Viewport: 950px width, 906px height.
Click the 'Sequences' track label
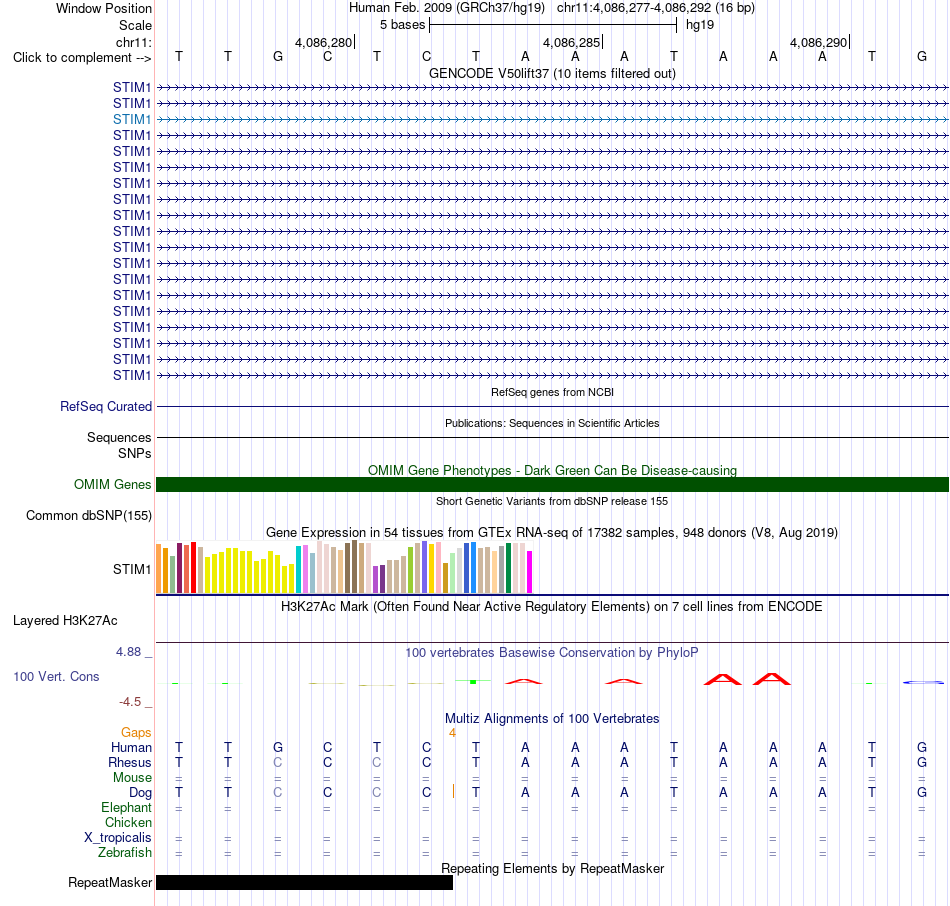tap(119, 438)
